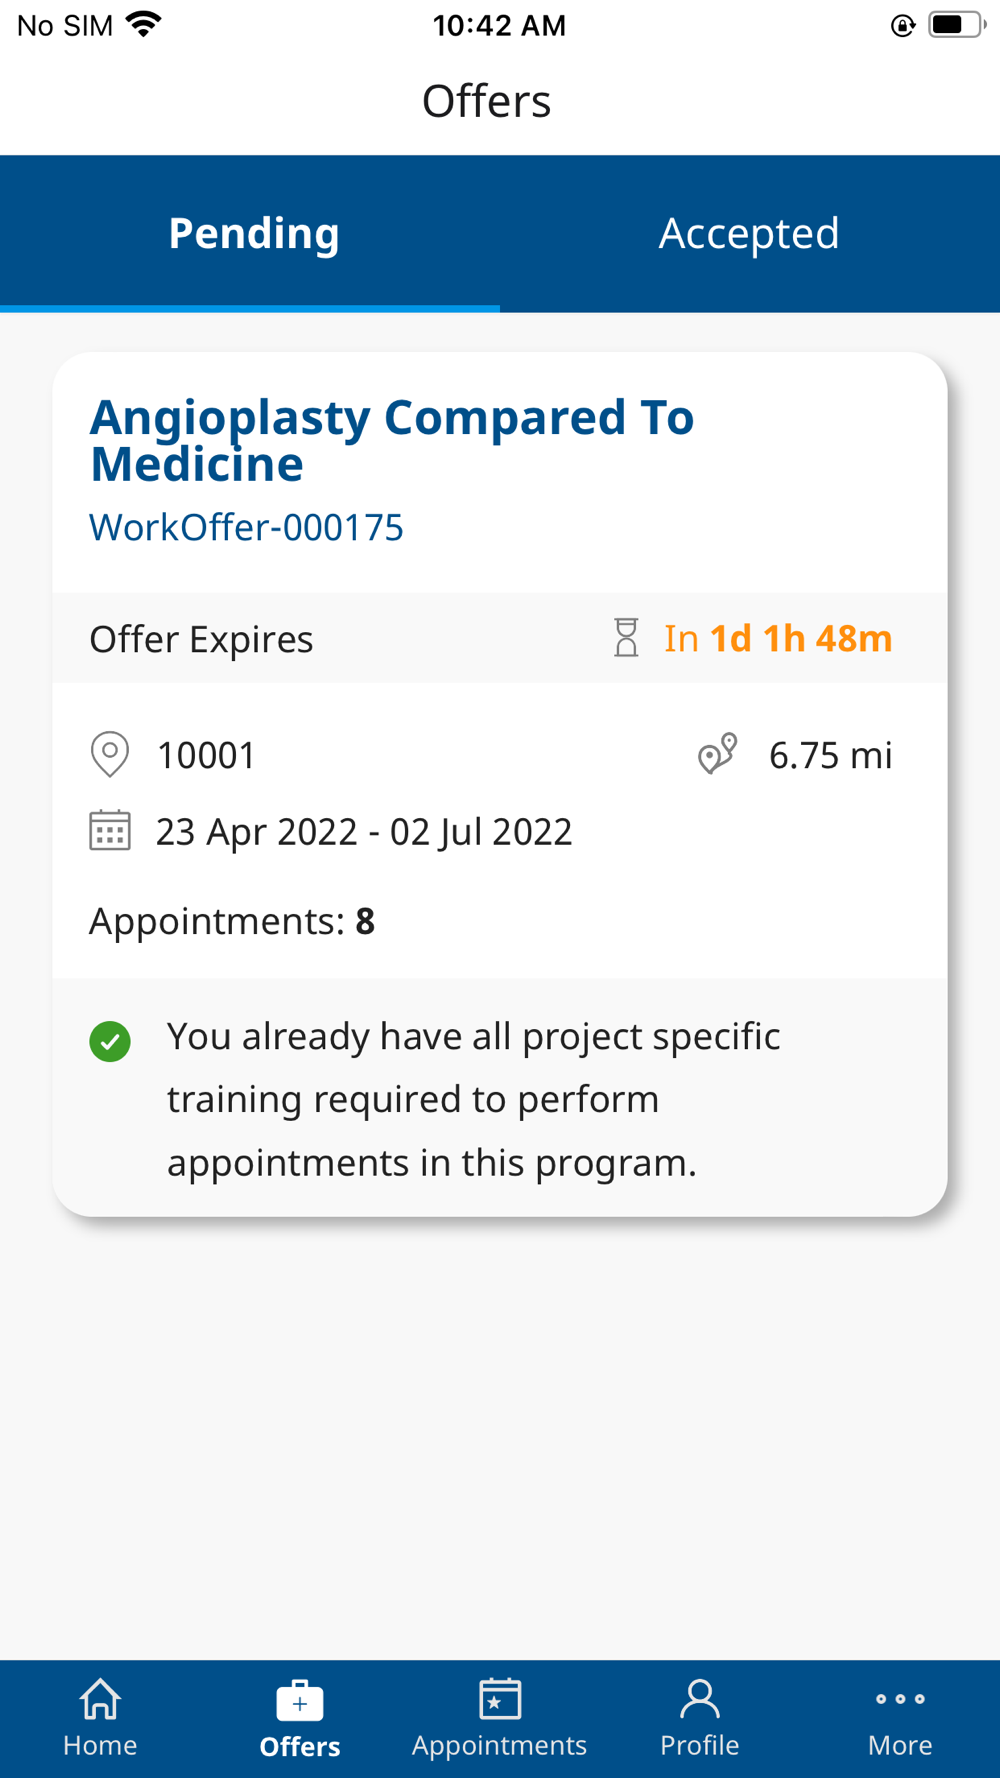Tap the battery icon in status bar
1000x1778 pixels.
pos(955,25)
